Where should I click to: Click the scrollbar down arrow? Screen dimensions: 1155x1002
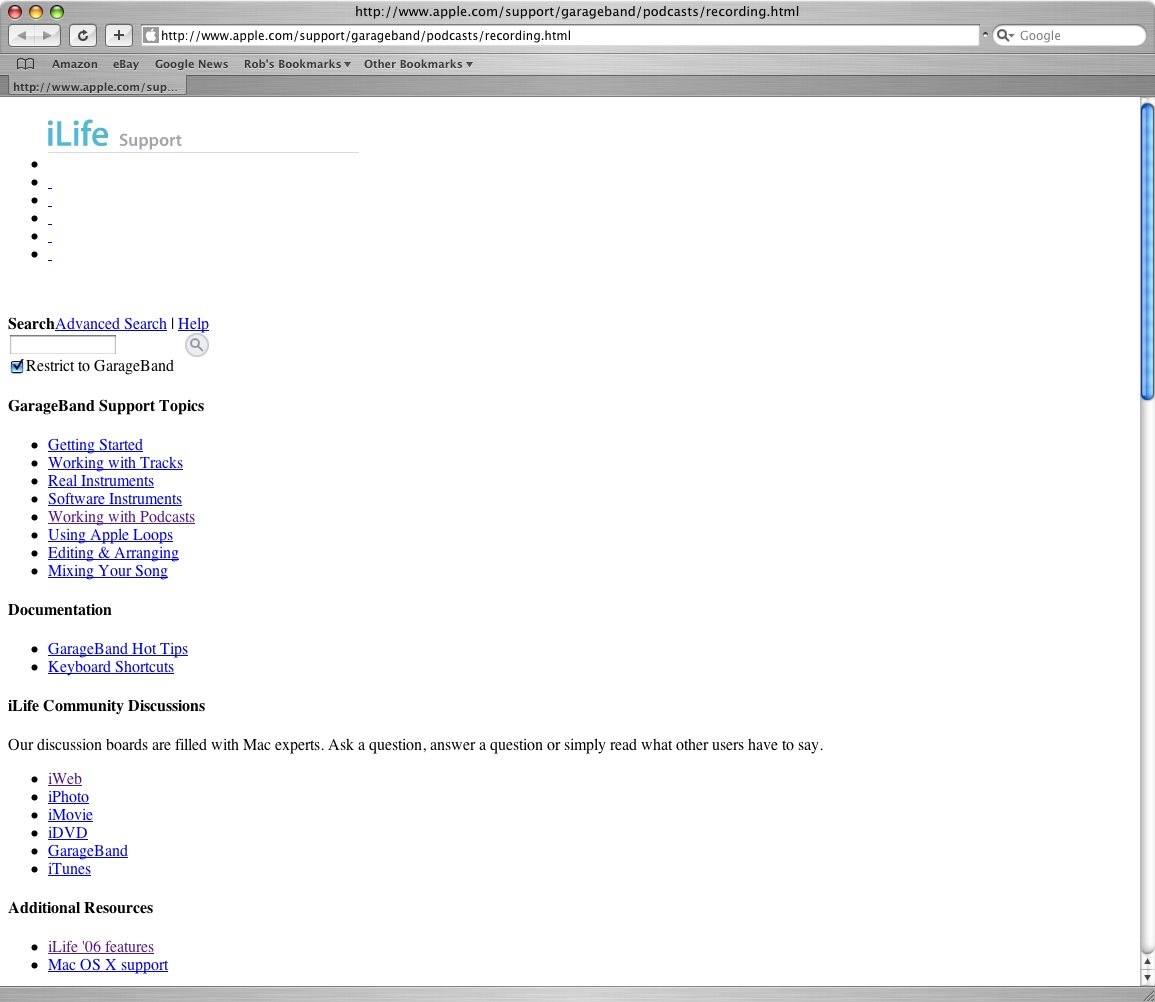tap(1147, 978)
